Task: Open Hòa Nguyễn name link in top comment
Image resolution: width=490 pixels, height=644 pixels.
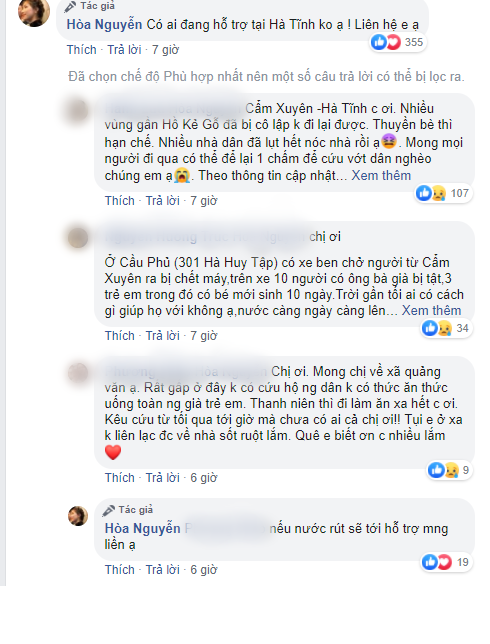Action: pyautogui.click(x=104, y=25)
